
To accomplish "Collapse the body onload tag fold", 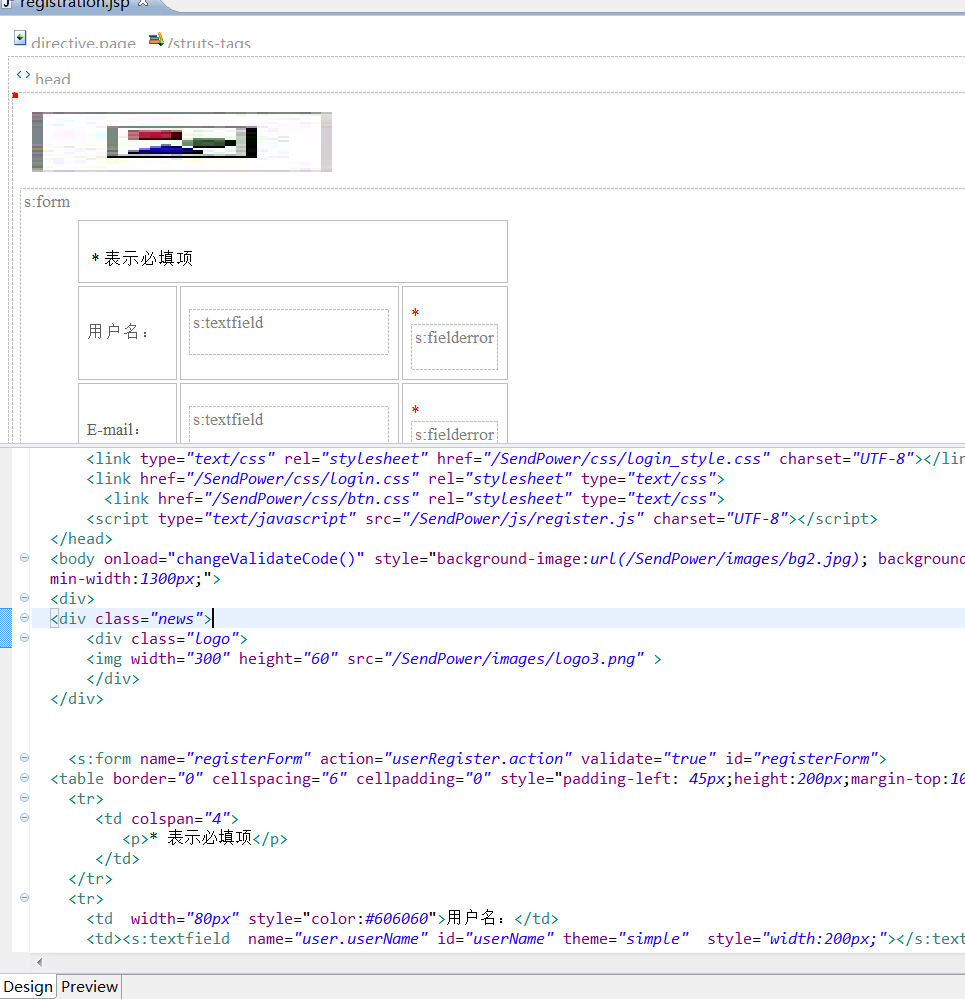I will click(x=24, y=558).
